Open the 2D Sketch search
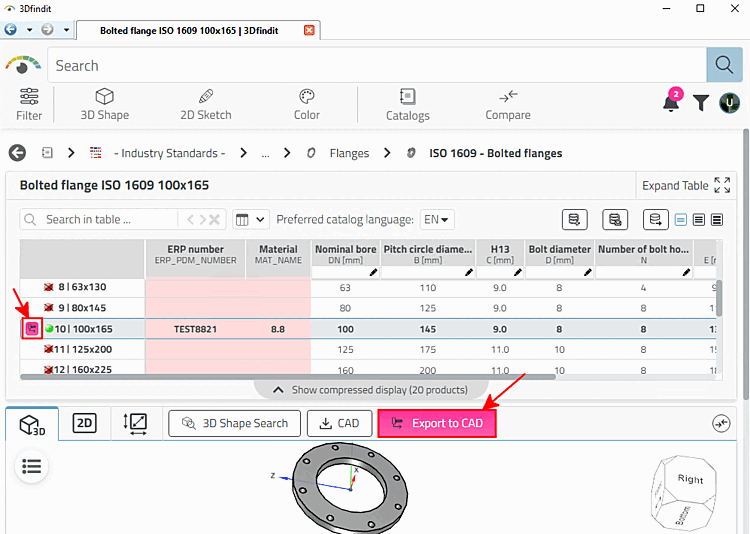This screenshot has height=534, width=750. point(206,104)
